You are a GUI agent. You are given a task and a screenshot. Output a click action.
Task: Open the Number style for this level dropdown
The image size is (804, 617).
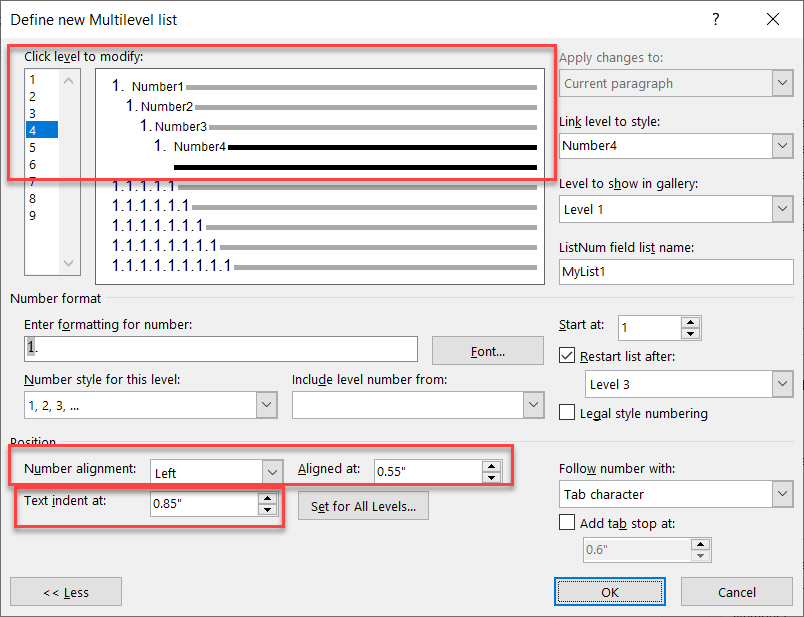click(x=265, y=405)
